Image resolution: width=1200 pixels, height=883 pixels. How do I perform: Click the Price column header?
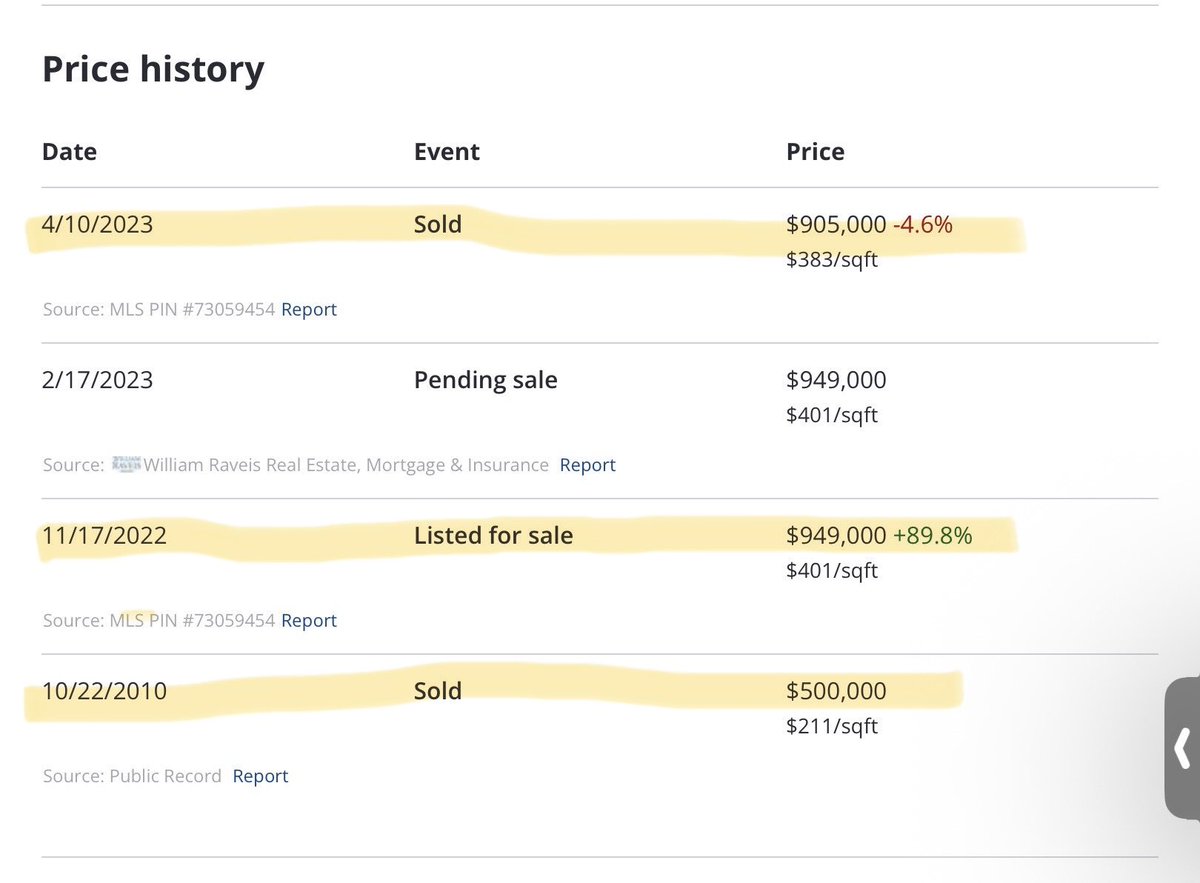coord(815,152)
